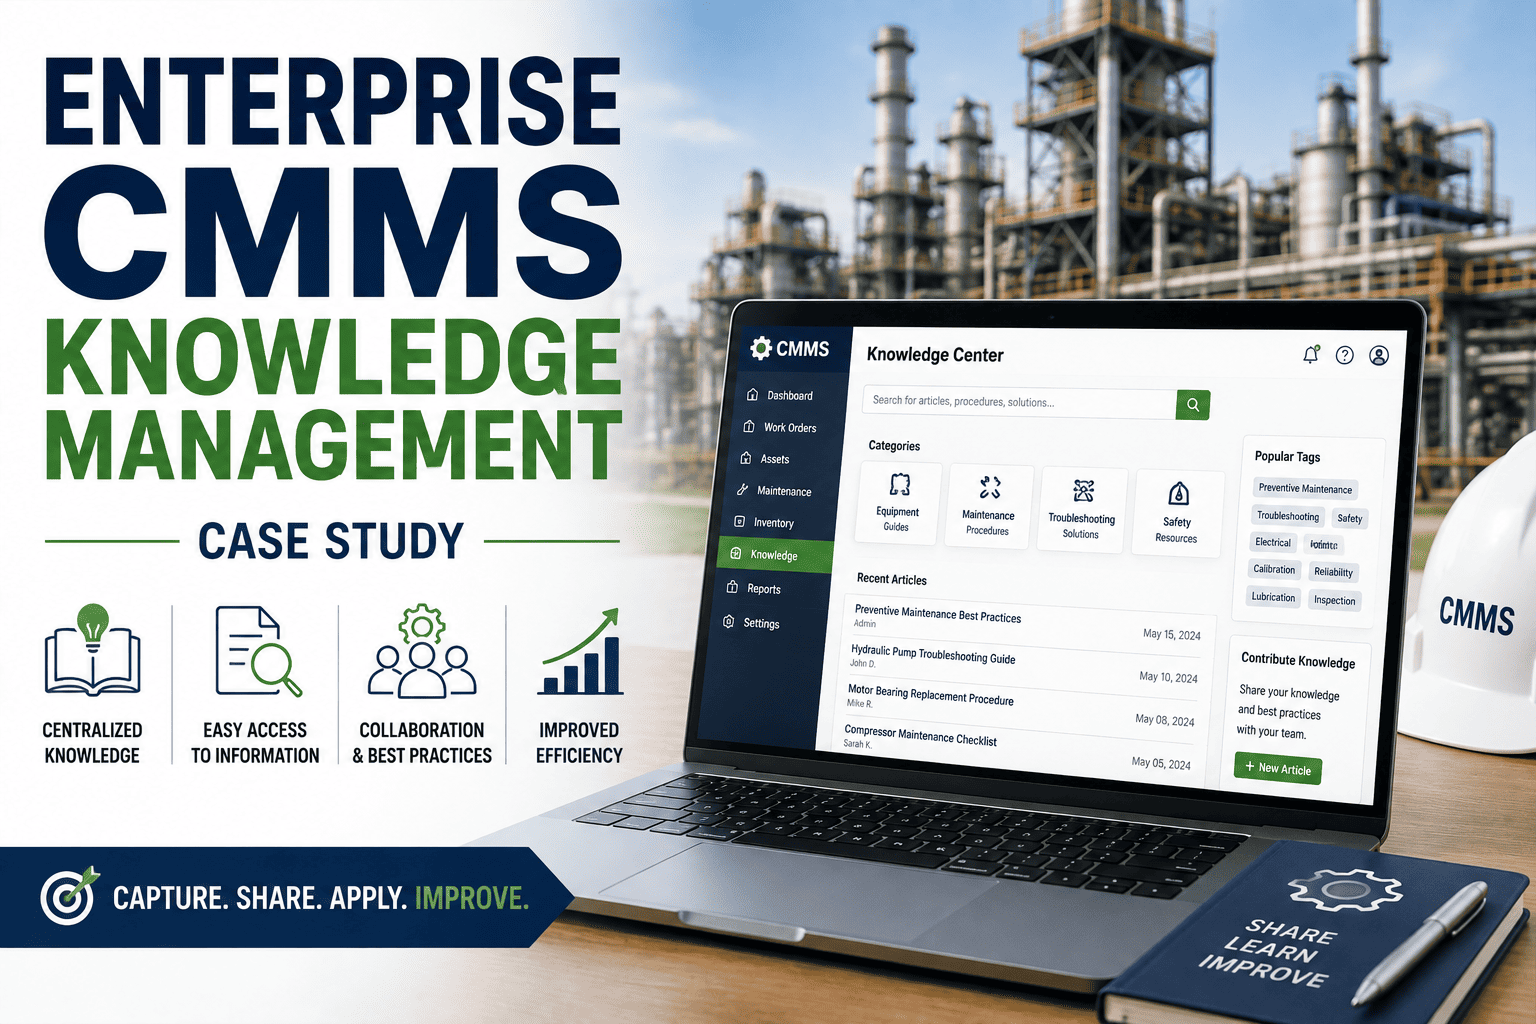
Task: Click the help question mark icon
Action: [x=1345, y=355]
